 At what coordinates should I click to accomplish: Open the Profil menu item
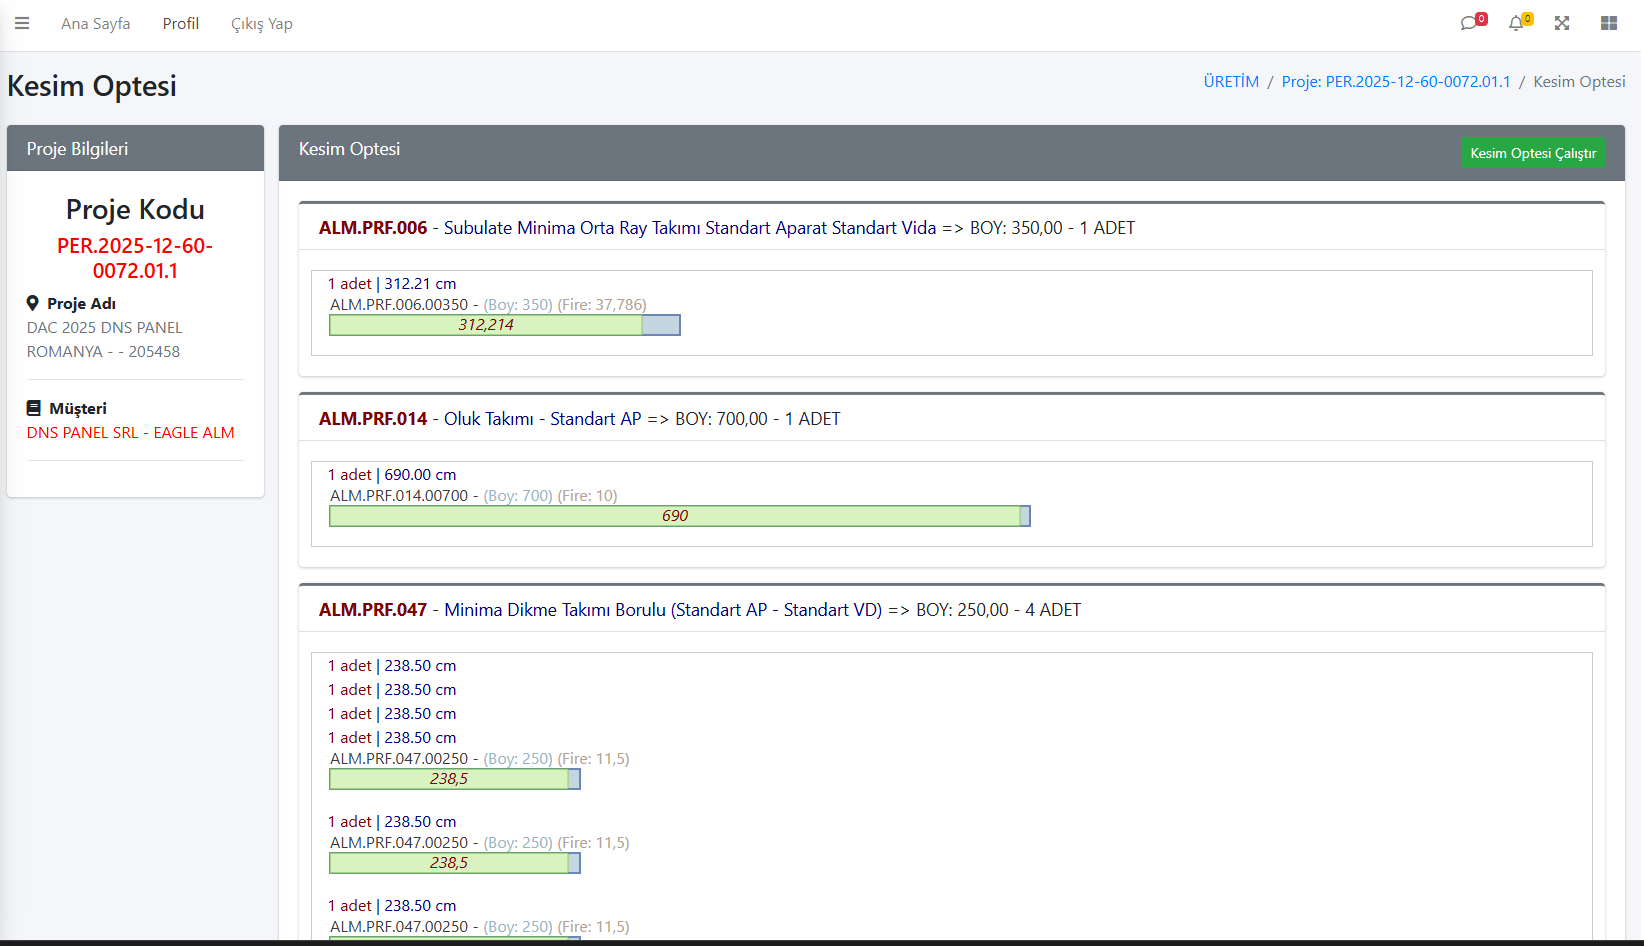(181, 24)
